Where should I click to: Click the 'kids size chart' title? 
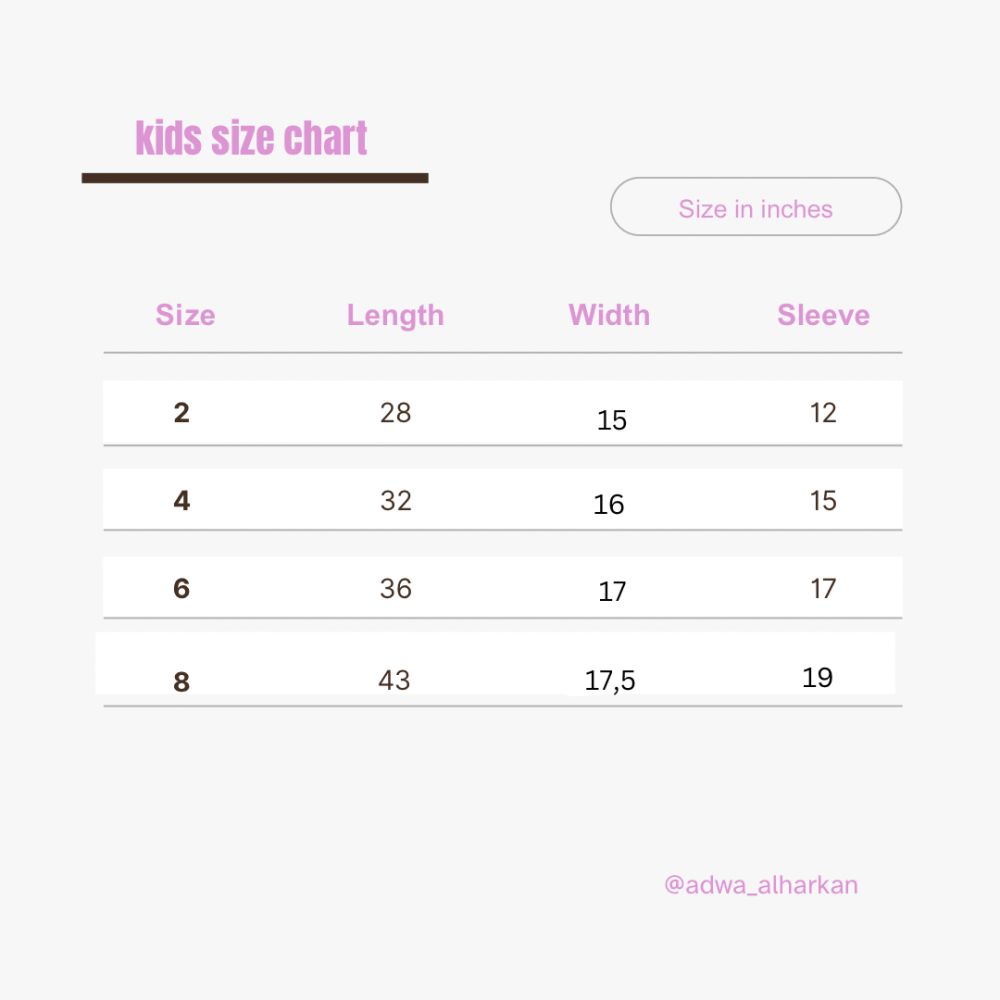point(251,138)
